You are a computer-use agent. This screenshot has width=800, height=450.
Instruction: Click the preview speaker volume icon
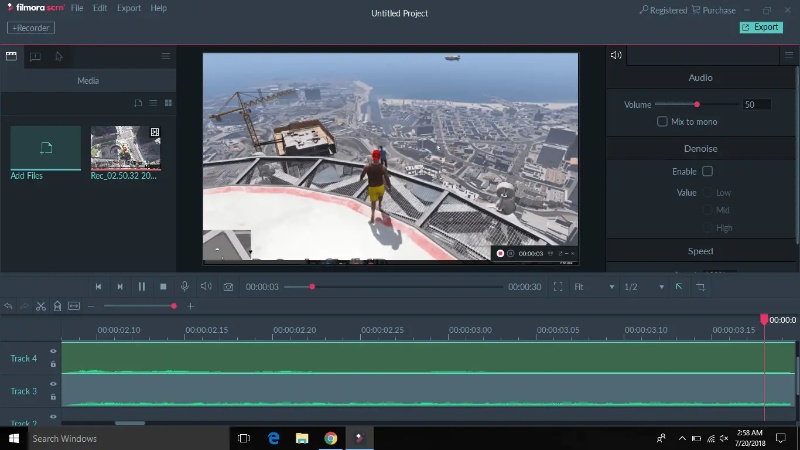pos(206,286)
